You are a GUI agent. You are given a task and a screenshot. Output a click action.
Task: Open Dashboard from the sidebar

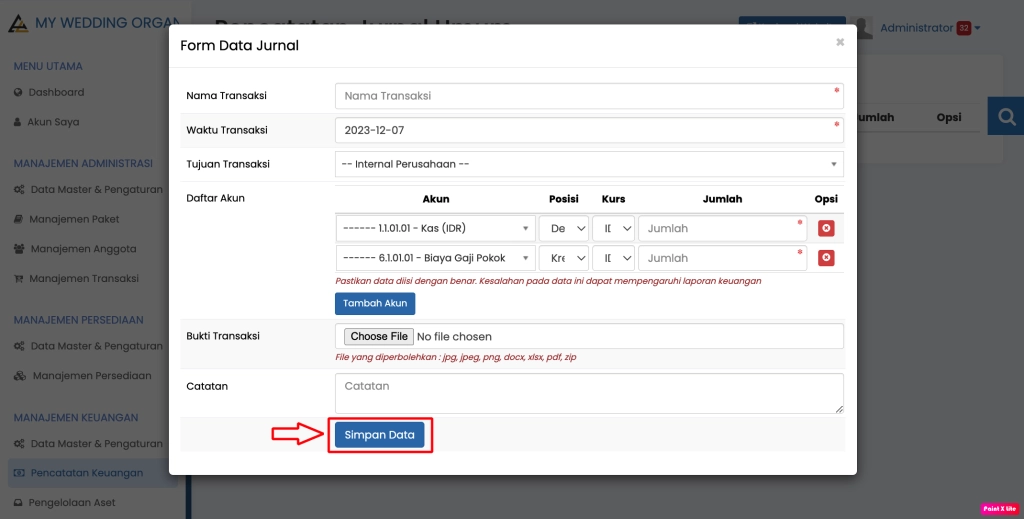pyautogui.click(x=56, y=92)
